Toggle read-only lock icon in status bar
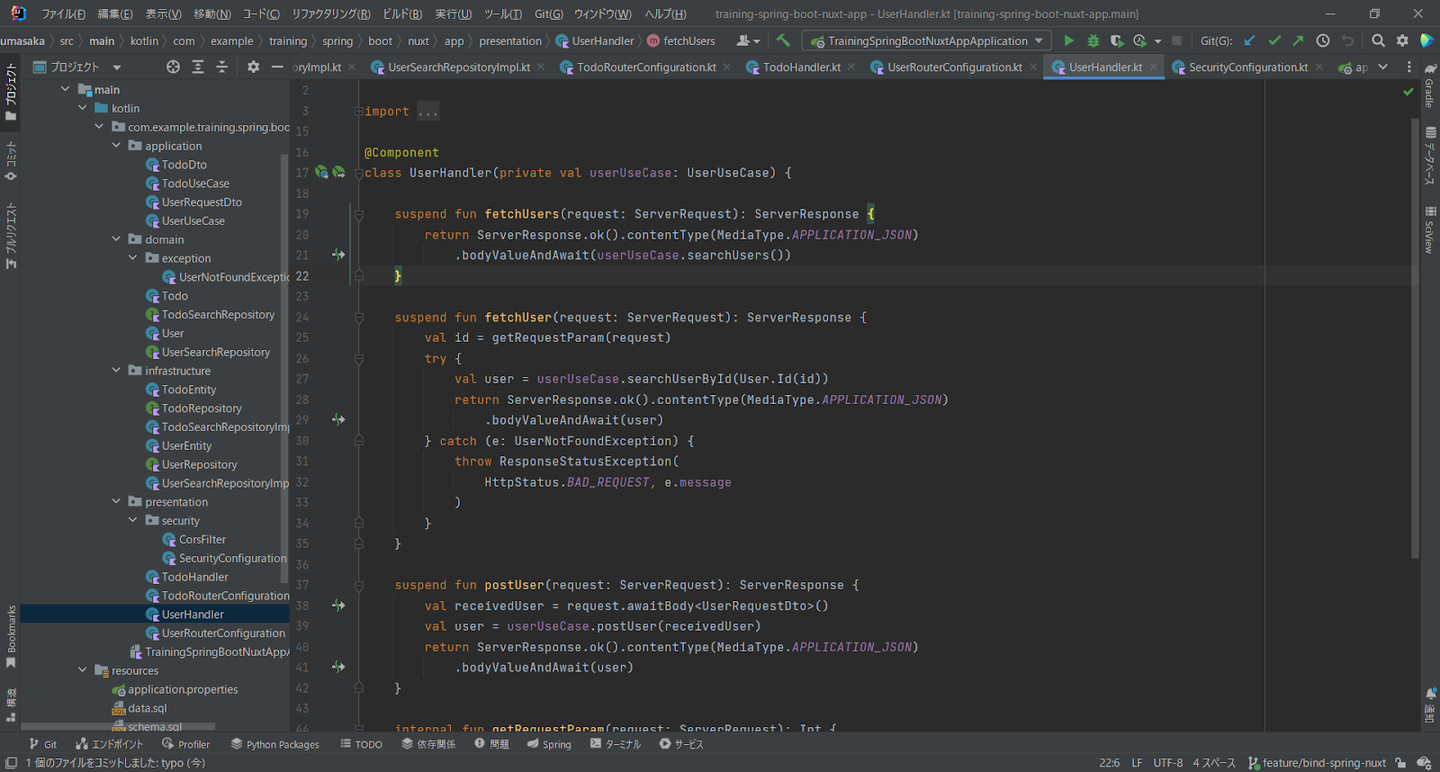1440x772 pixels. pyautogui.click(x=1402, y=763)
